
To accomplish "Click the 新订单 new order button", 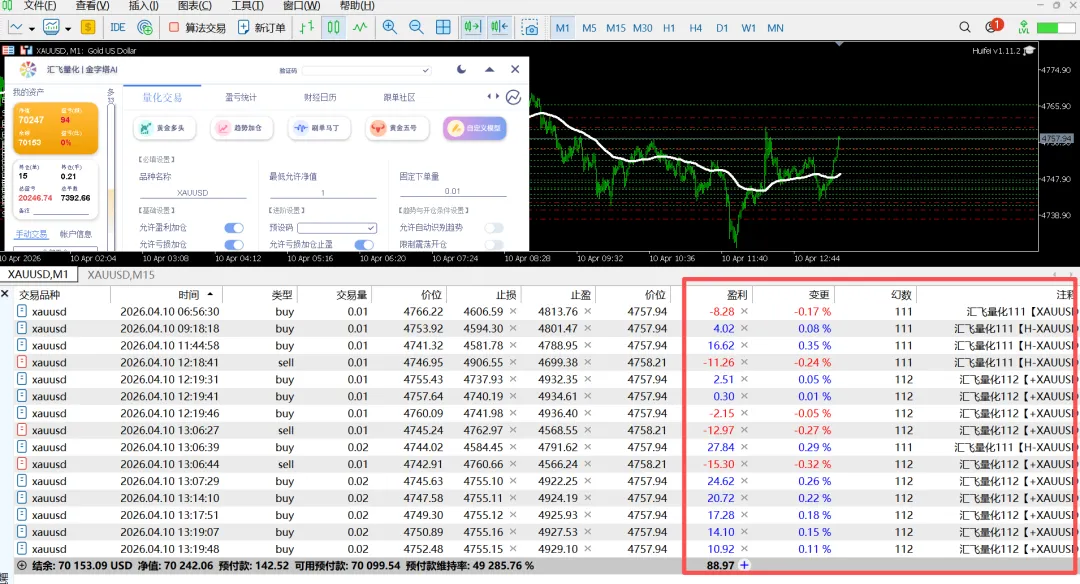I will click(x=261, y=27).
